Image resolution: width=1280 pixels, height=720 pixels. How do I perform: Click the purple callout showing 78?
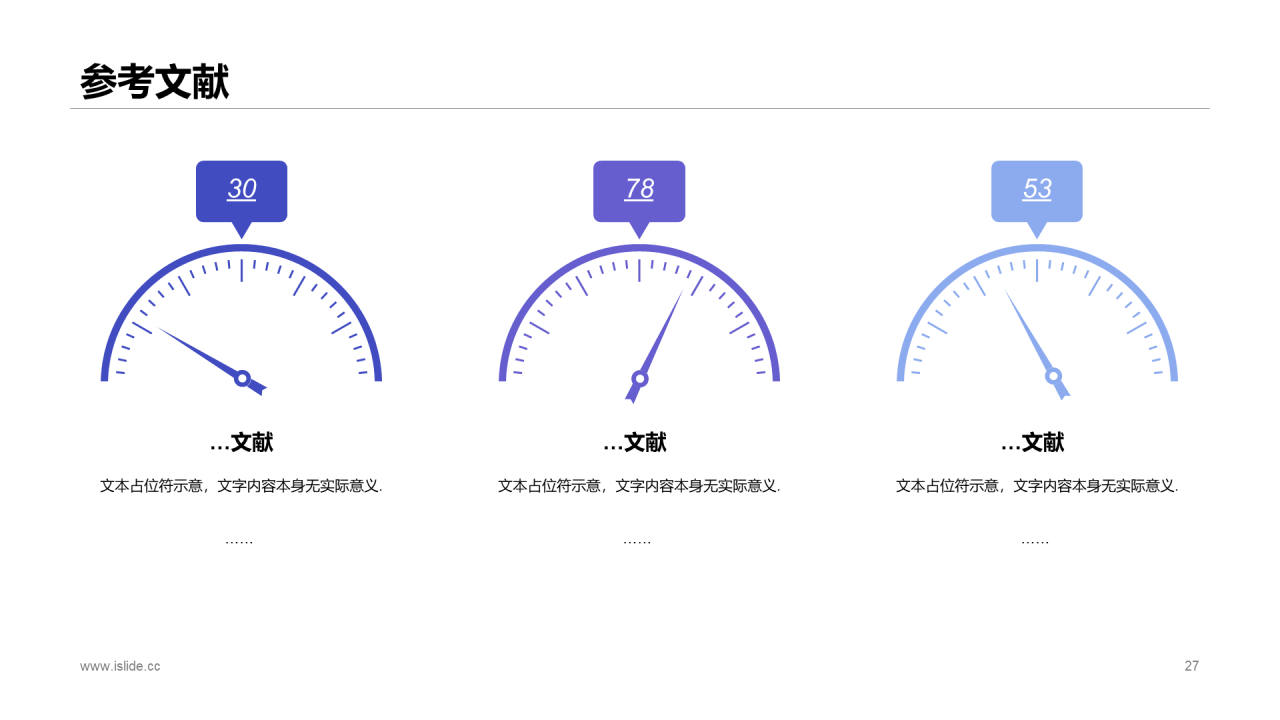pyautogui.click(x=639, y=198)
